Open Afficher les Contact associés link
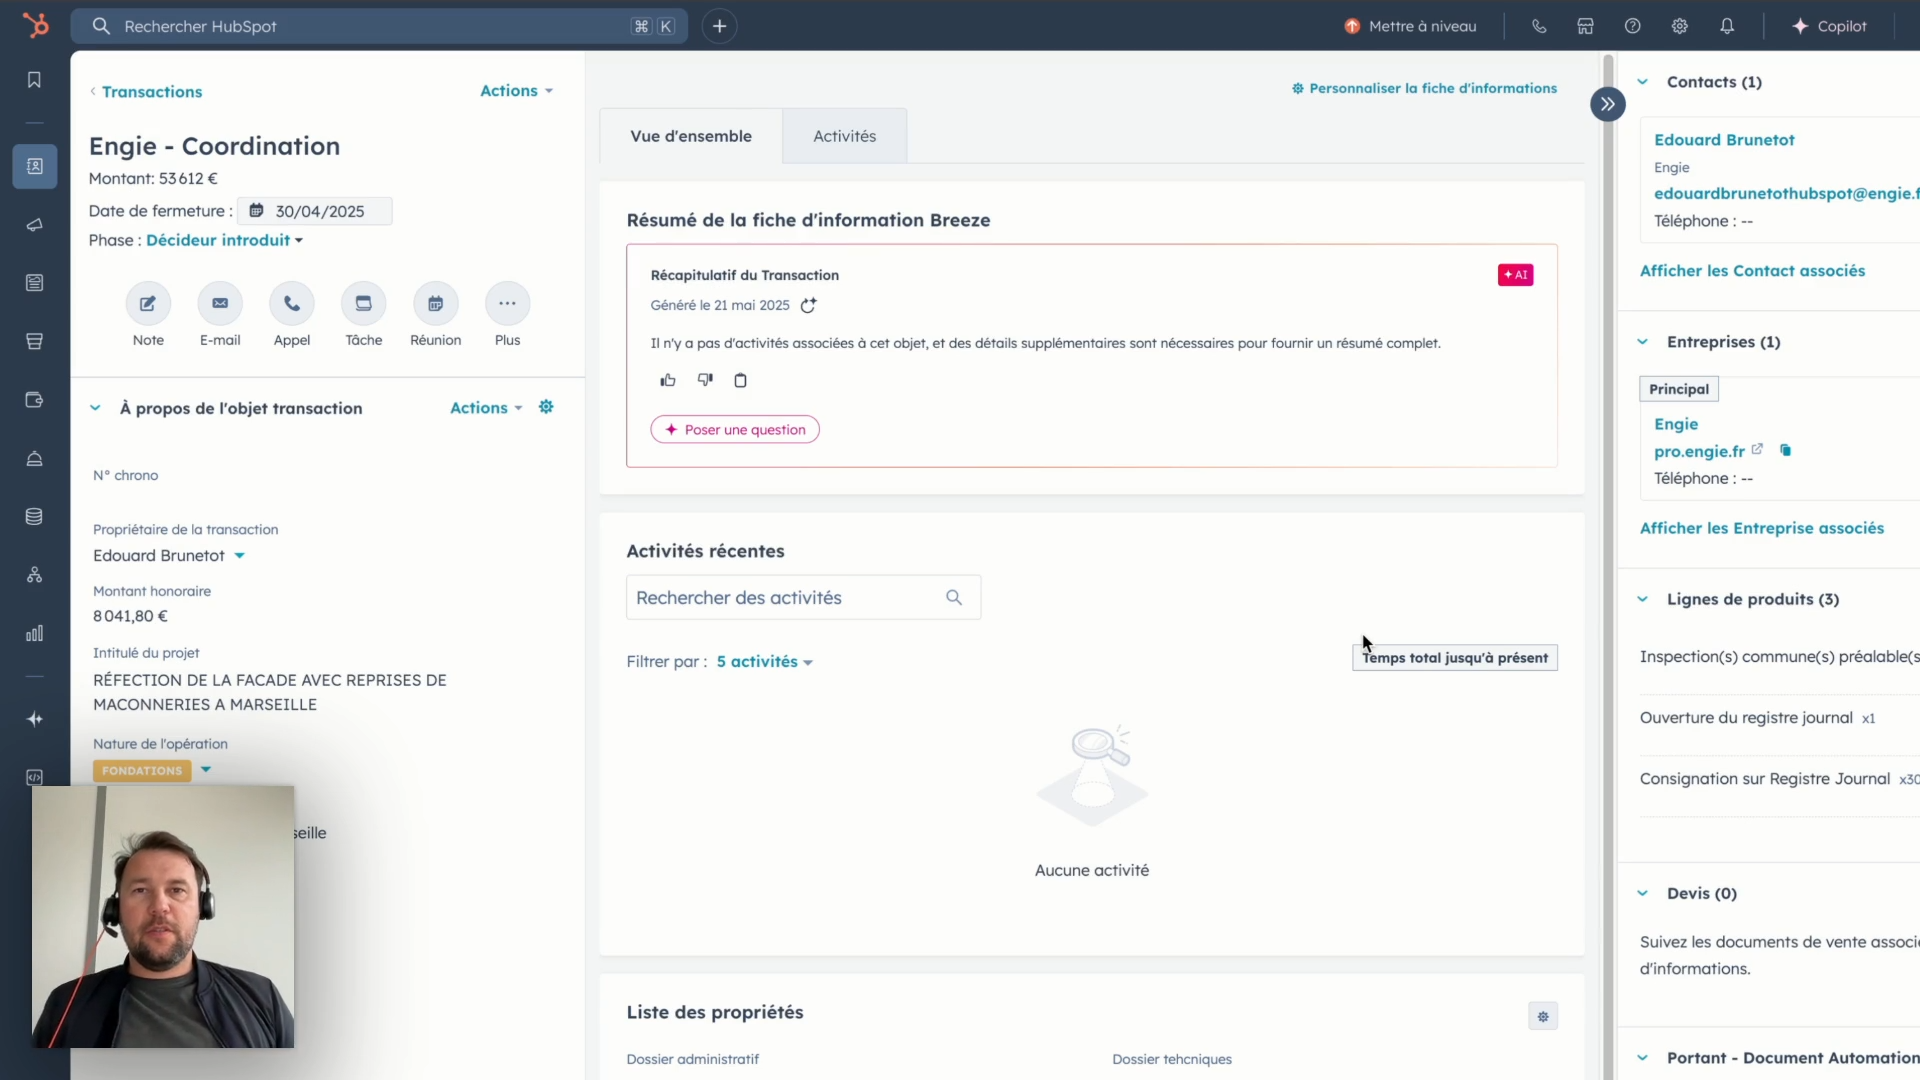The image size is (1920, 1080). click(1752, 271)
